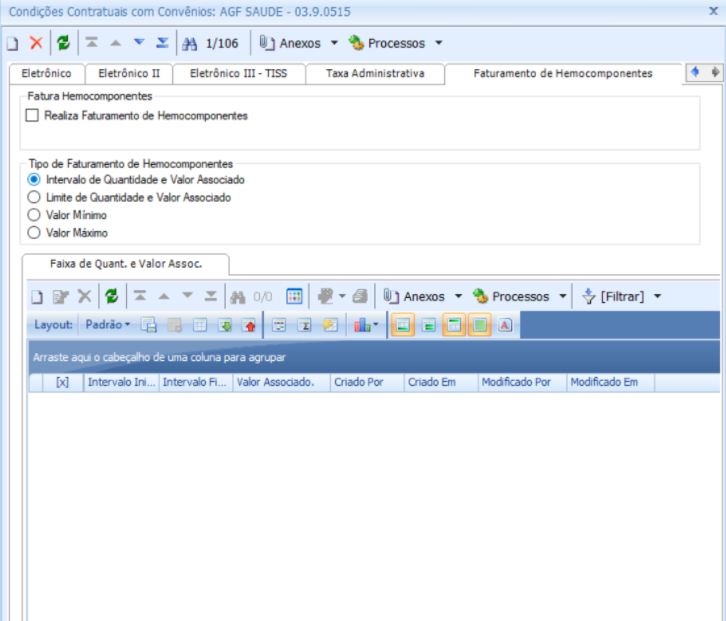Go to previous row in grid toolbar
The image size is (726, 621).
164,296
